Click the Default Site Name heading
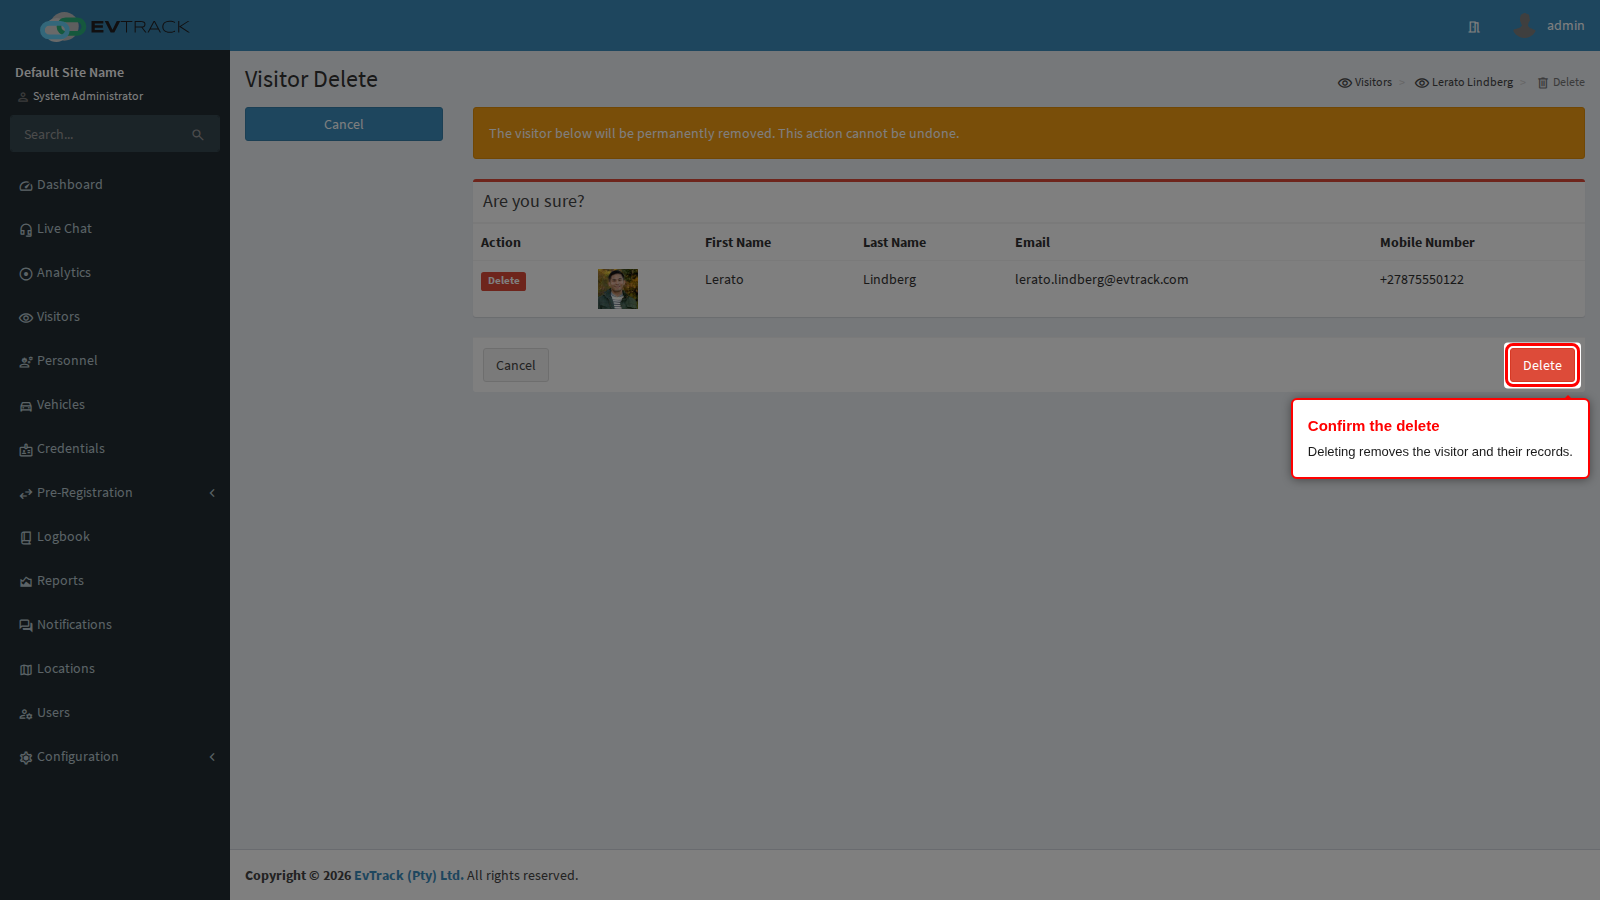 tap(70, 72)
